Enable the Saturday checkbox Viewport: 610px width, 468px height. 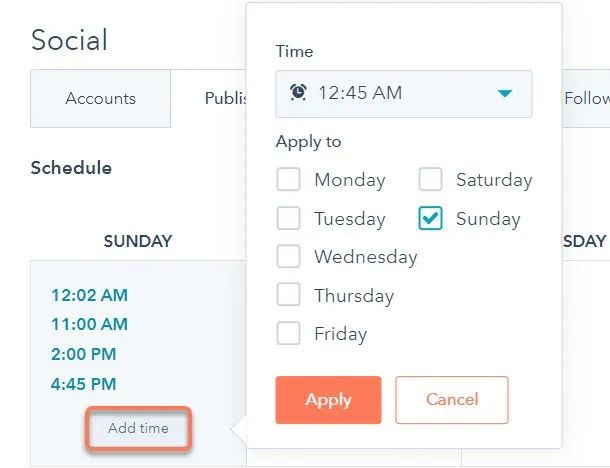[x=430, y=179]
